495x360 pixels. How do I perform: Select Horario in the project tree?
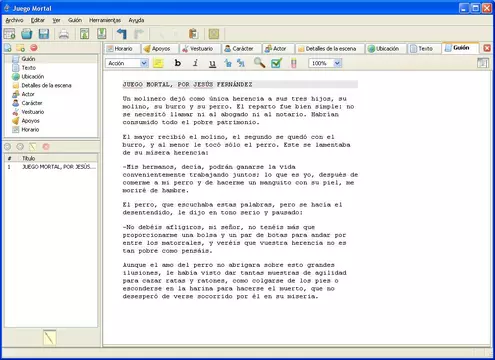[x=30, y=130]
